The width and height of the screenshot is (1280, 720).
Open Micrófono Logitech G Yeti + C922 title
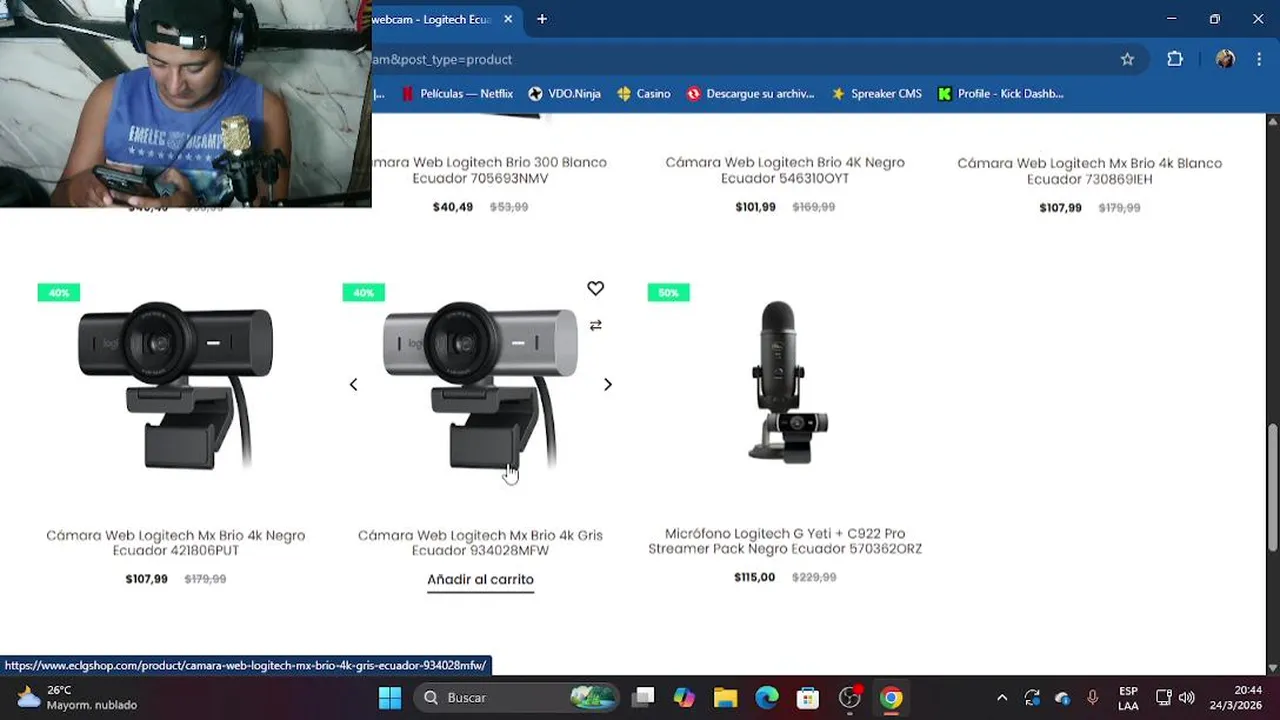tap(785, 541)
